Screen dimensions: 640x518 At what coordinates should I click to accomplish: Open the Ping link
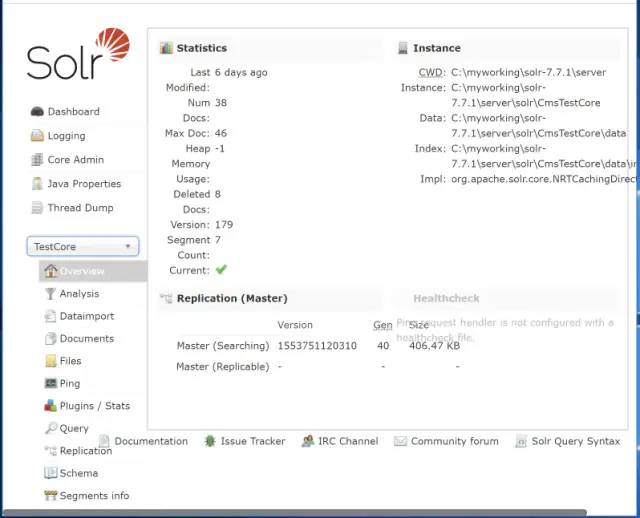pos(70,384)
